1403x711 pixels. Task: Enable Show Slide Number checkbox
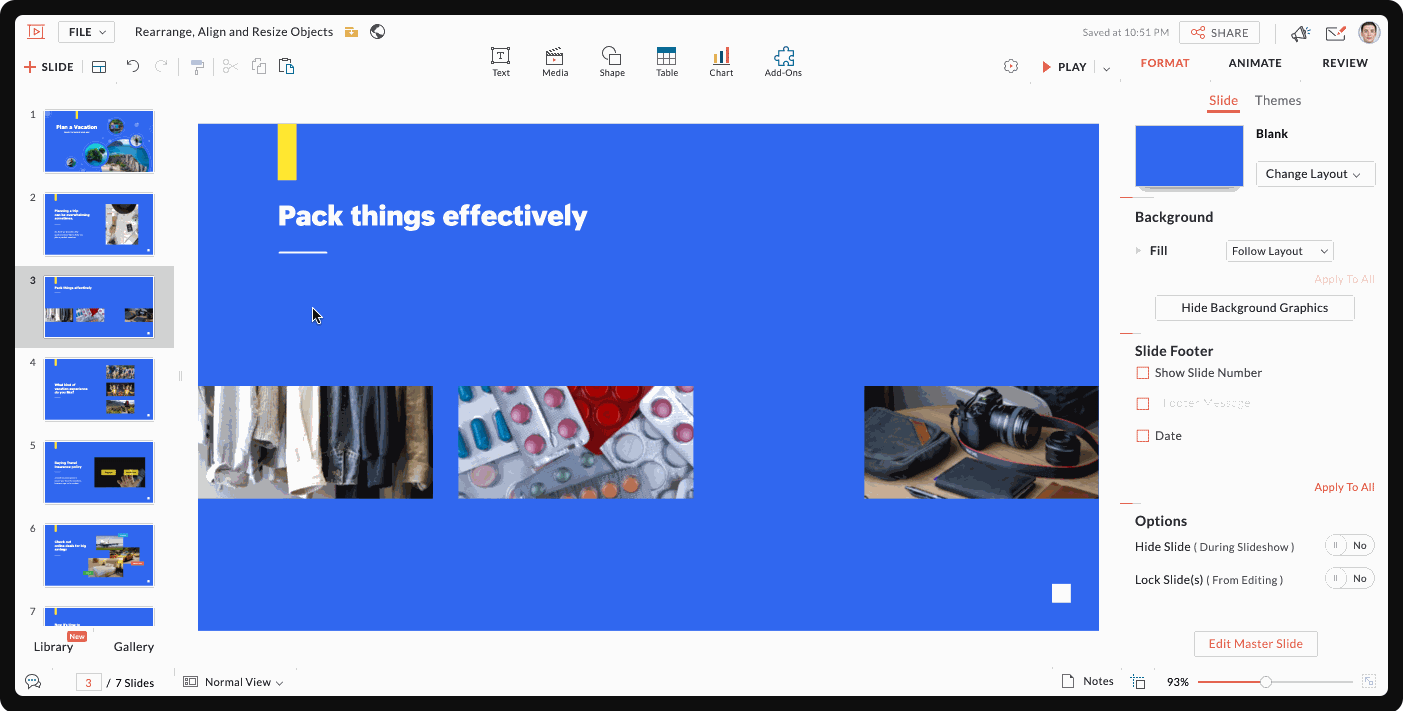1143,373
